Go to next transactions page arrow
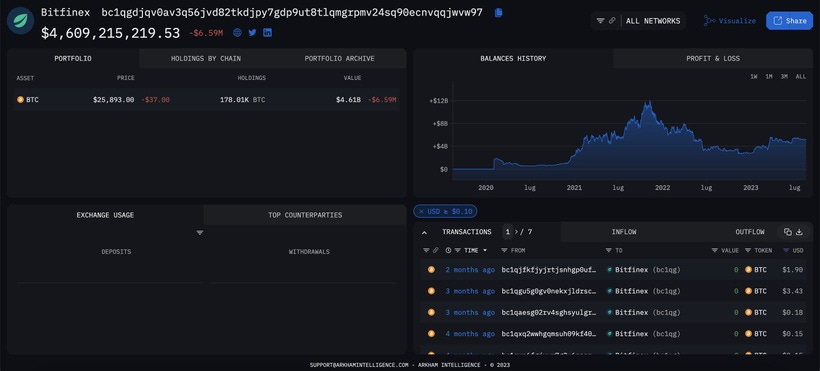 517,232
